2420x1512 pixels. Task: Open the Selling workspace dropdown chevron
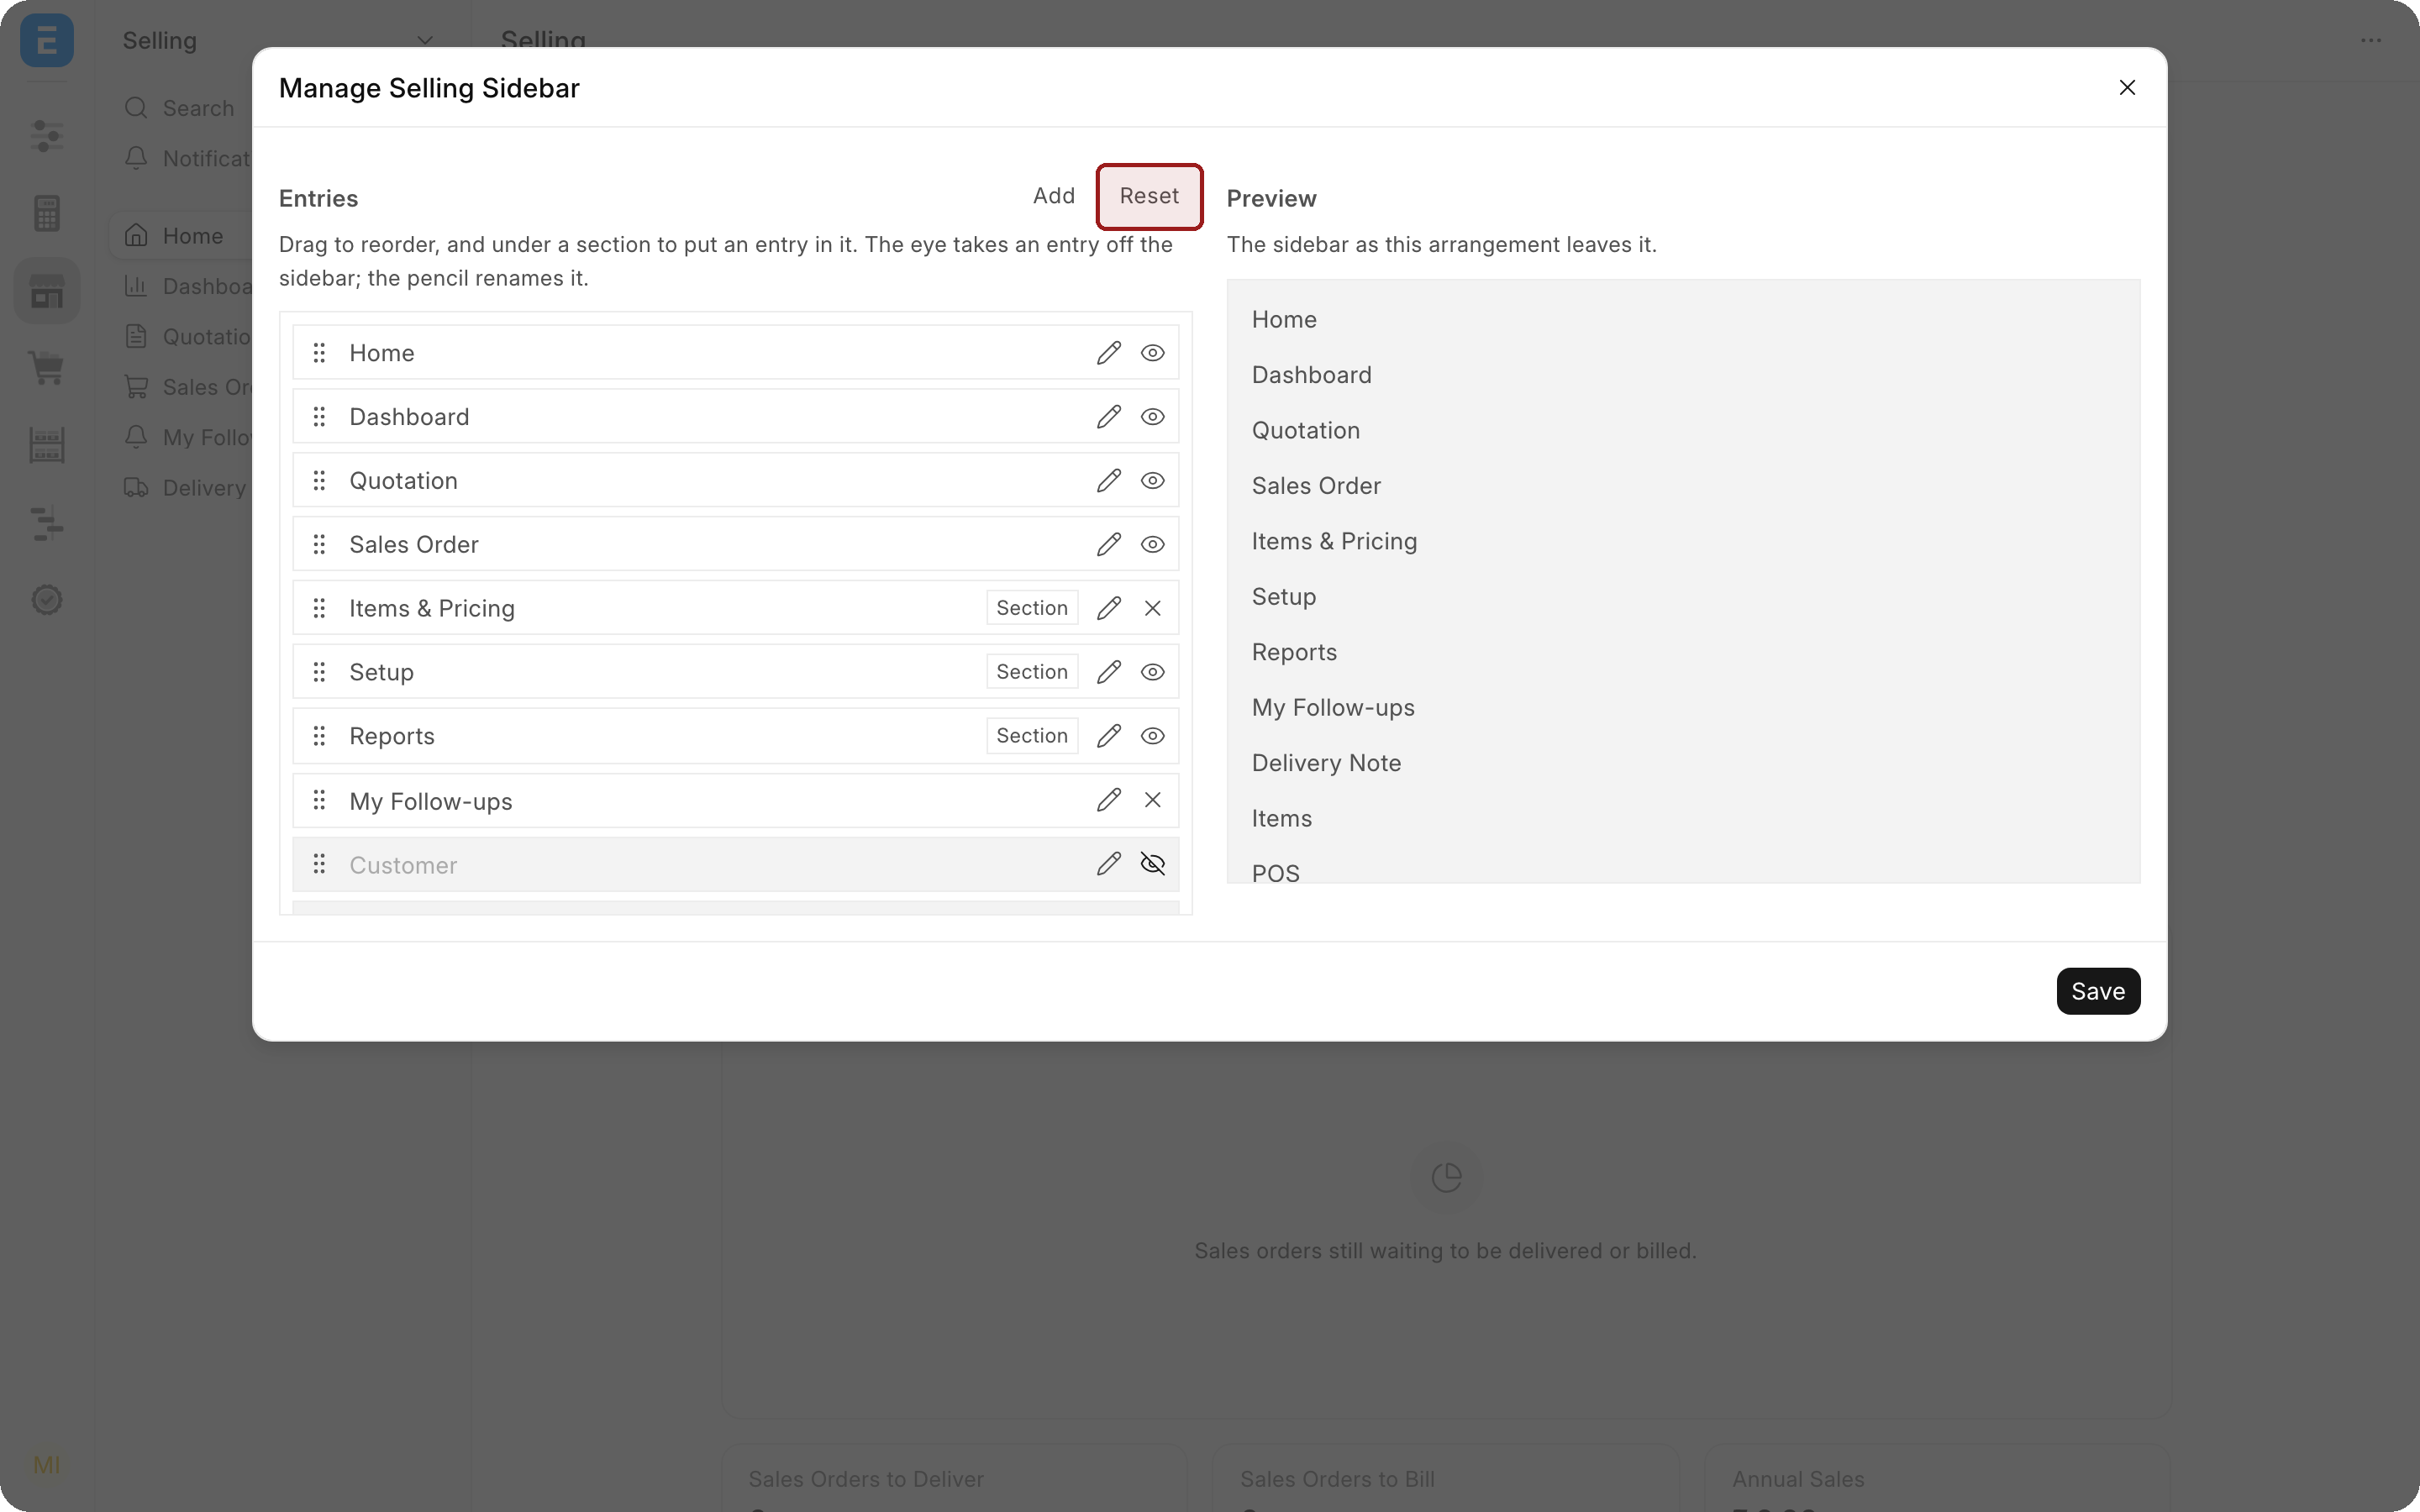click(425, 41)
